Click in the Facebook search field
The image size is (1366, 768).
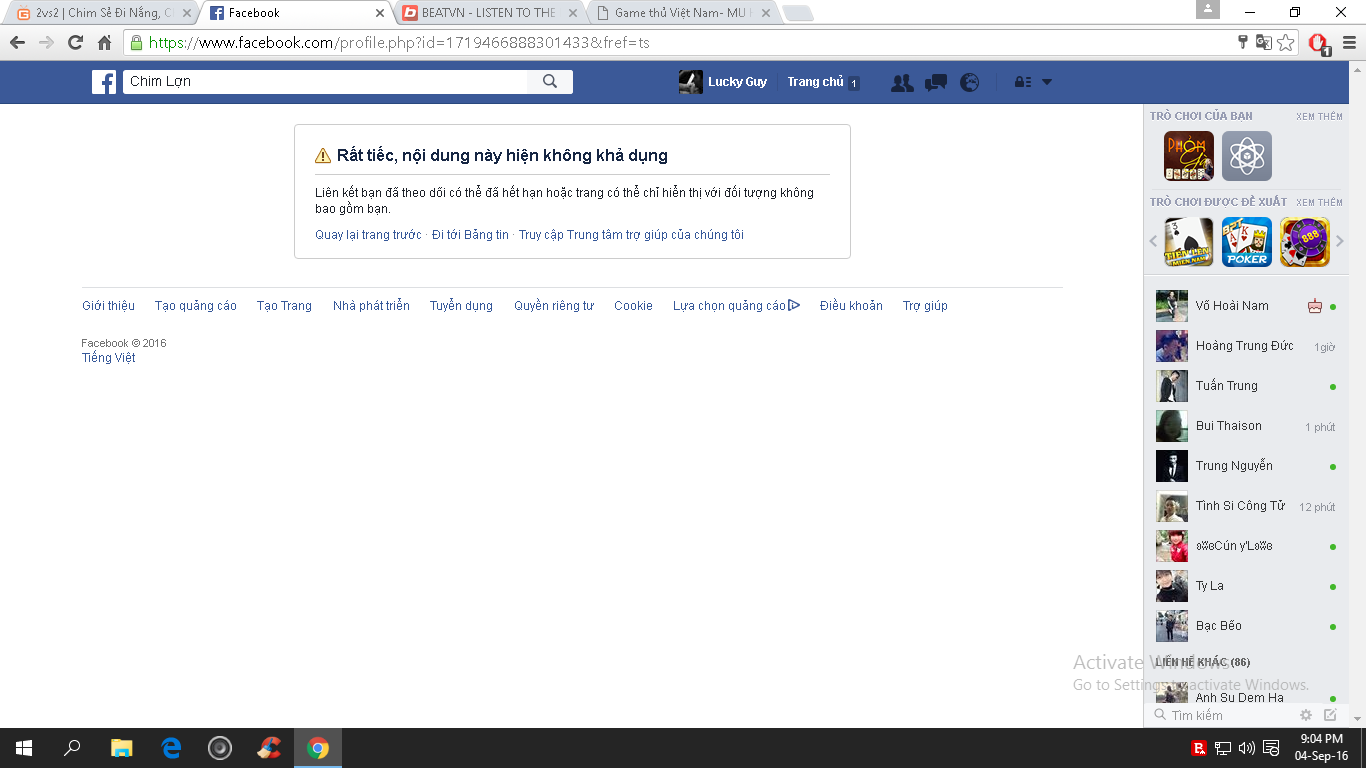point(325,82)
